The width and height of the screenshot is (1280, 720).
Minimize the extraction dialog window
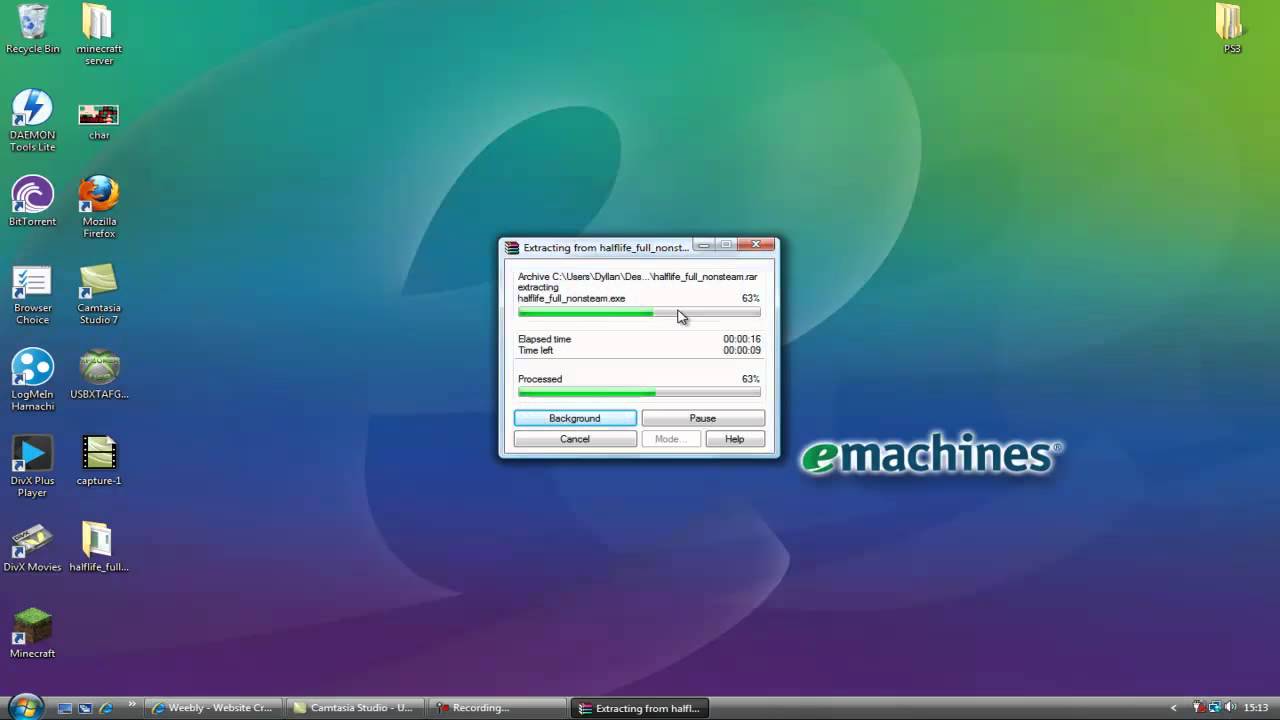703,244
